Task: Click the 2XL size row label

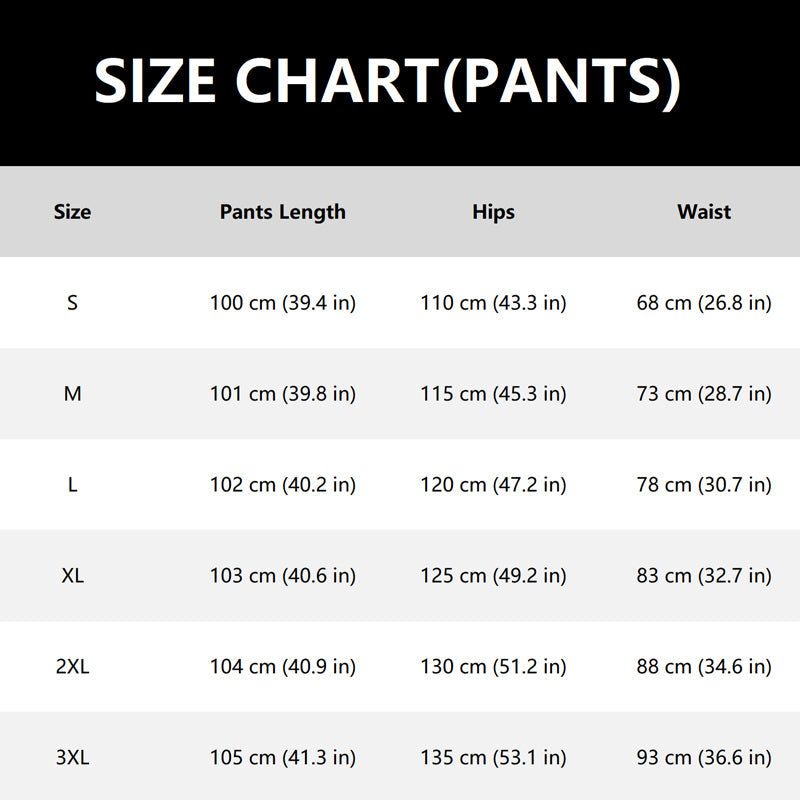Action: (72, 667)
